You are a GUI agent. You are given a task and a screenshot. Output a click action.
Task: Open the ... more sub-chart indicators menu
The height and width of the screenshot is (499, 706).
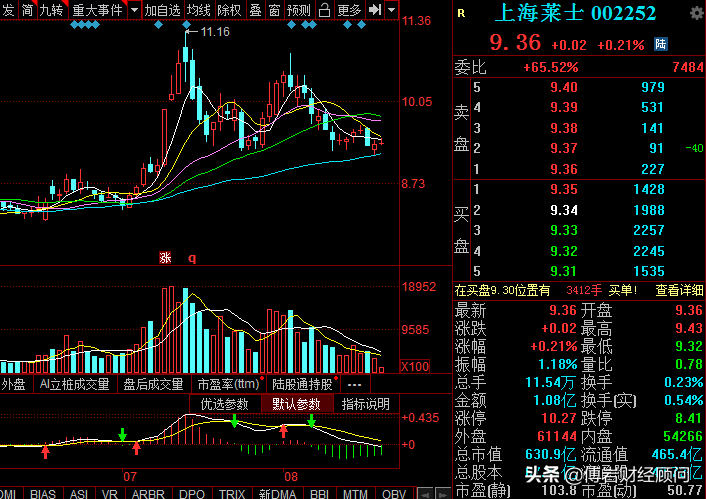pyautogui.click(x=355, y=385)
